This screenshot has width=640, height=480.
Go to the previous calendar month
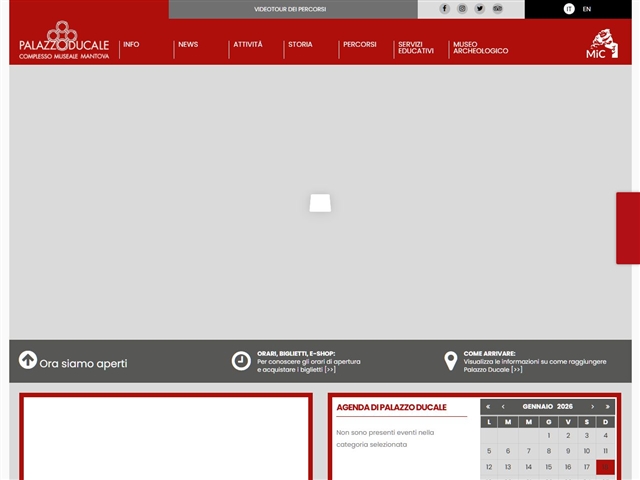503,407
